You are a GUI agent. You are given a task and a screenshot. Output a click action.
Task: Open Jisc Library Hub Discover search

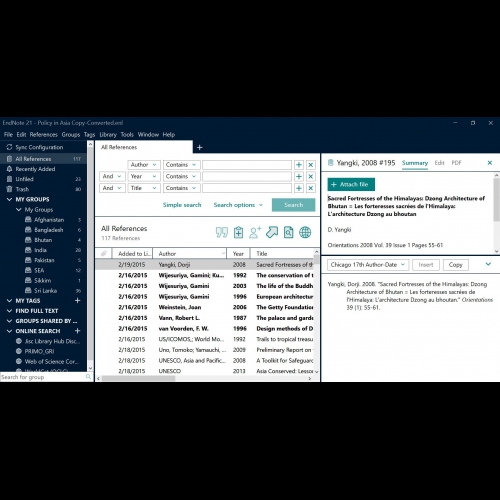click(x=48, y=341)
